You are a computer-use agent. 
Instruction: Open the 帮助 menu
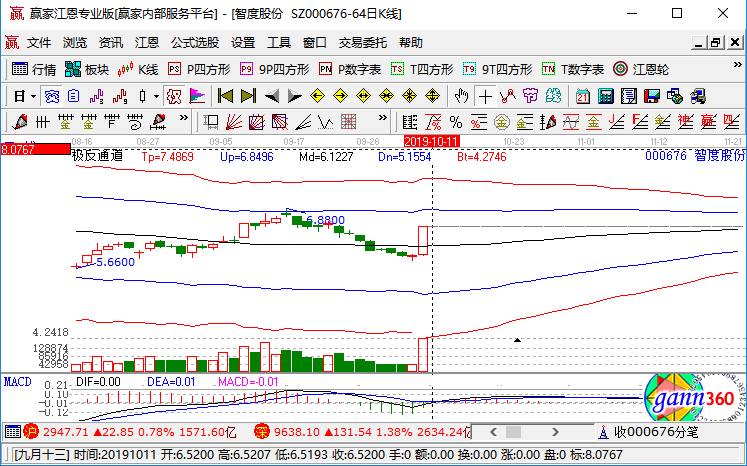(411, 43)
